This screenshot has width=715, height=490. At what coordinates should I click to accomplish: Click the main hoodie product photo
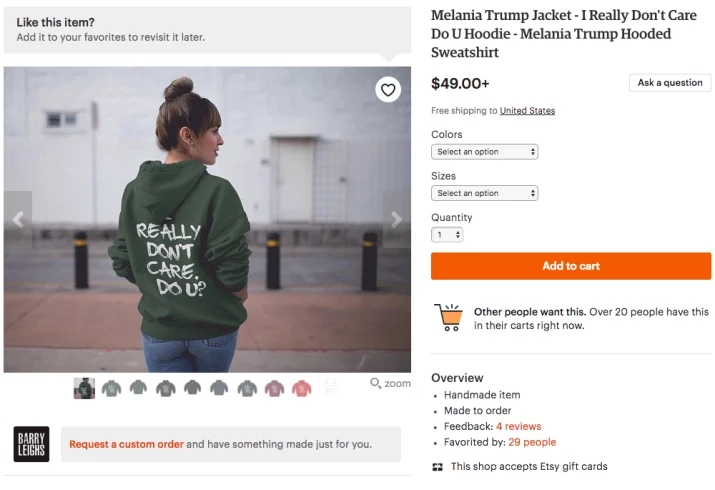pyautogui.click(x=207, y=219)
